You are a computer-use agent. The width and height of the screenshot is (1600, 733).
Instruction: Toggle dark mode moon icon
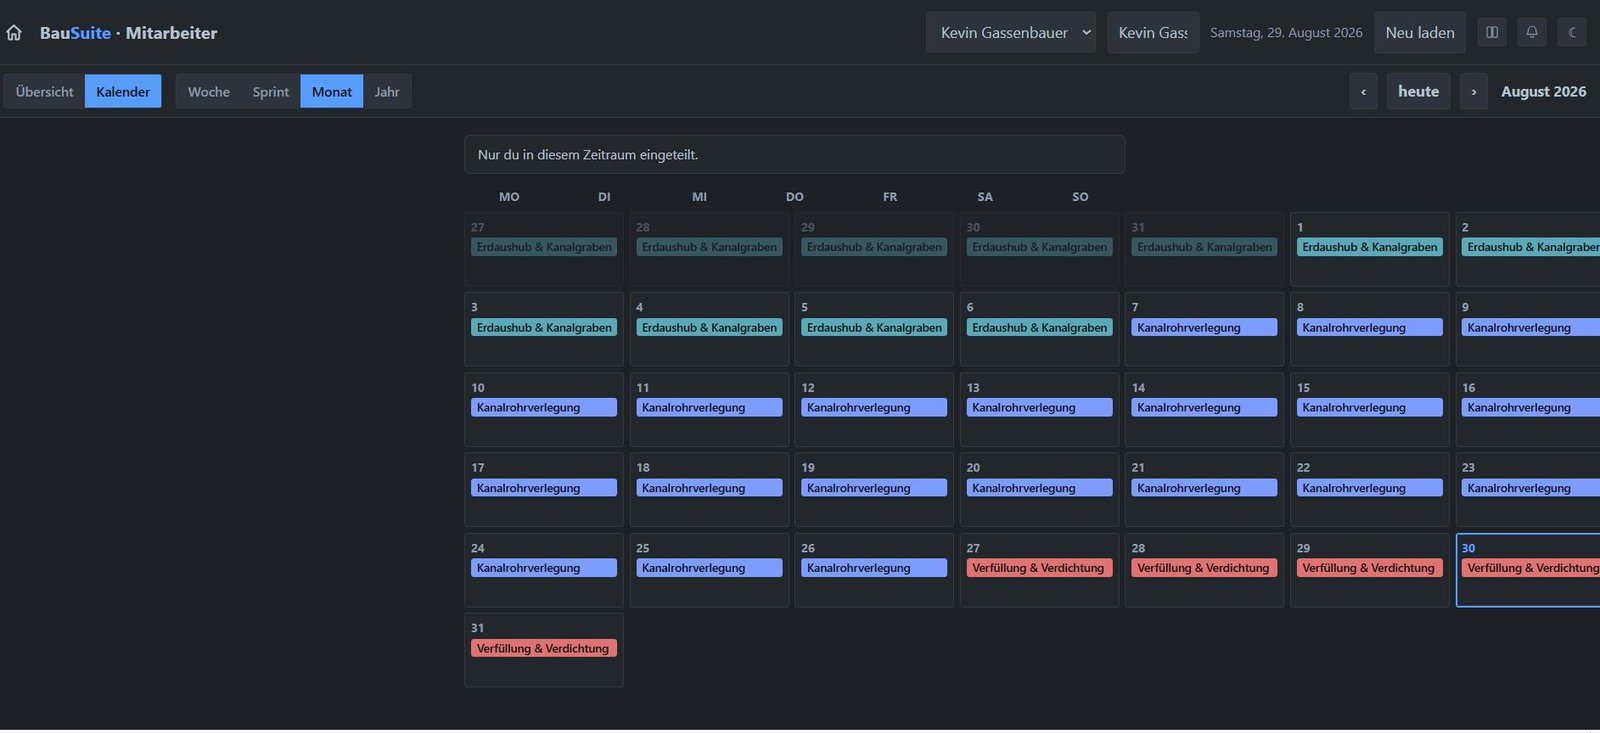(1572, 33)
